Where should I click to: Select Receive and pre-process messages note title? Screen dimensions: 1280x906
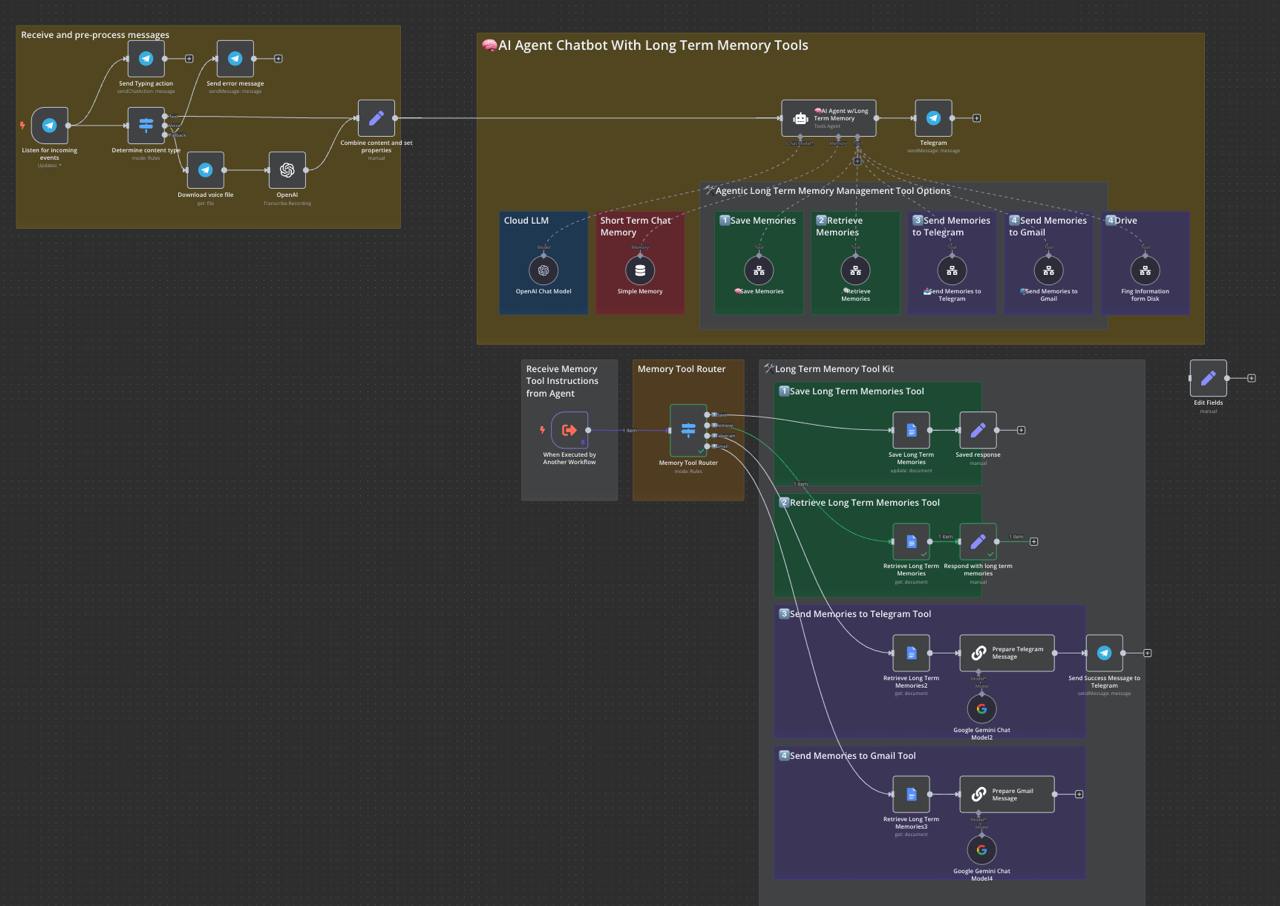pos(95,35)
